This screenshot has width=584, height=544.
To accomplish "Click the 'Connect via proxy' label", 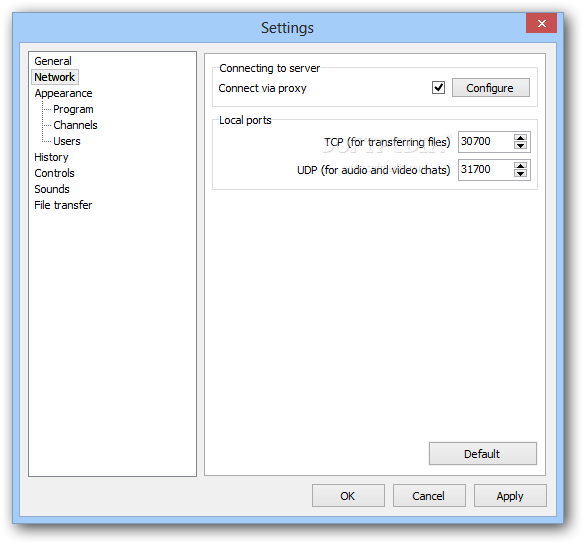I will pyautogui.click(x=262, y=88).
